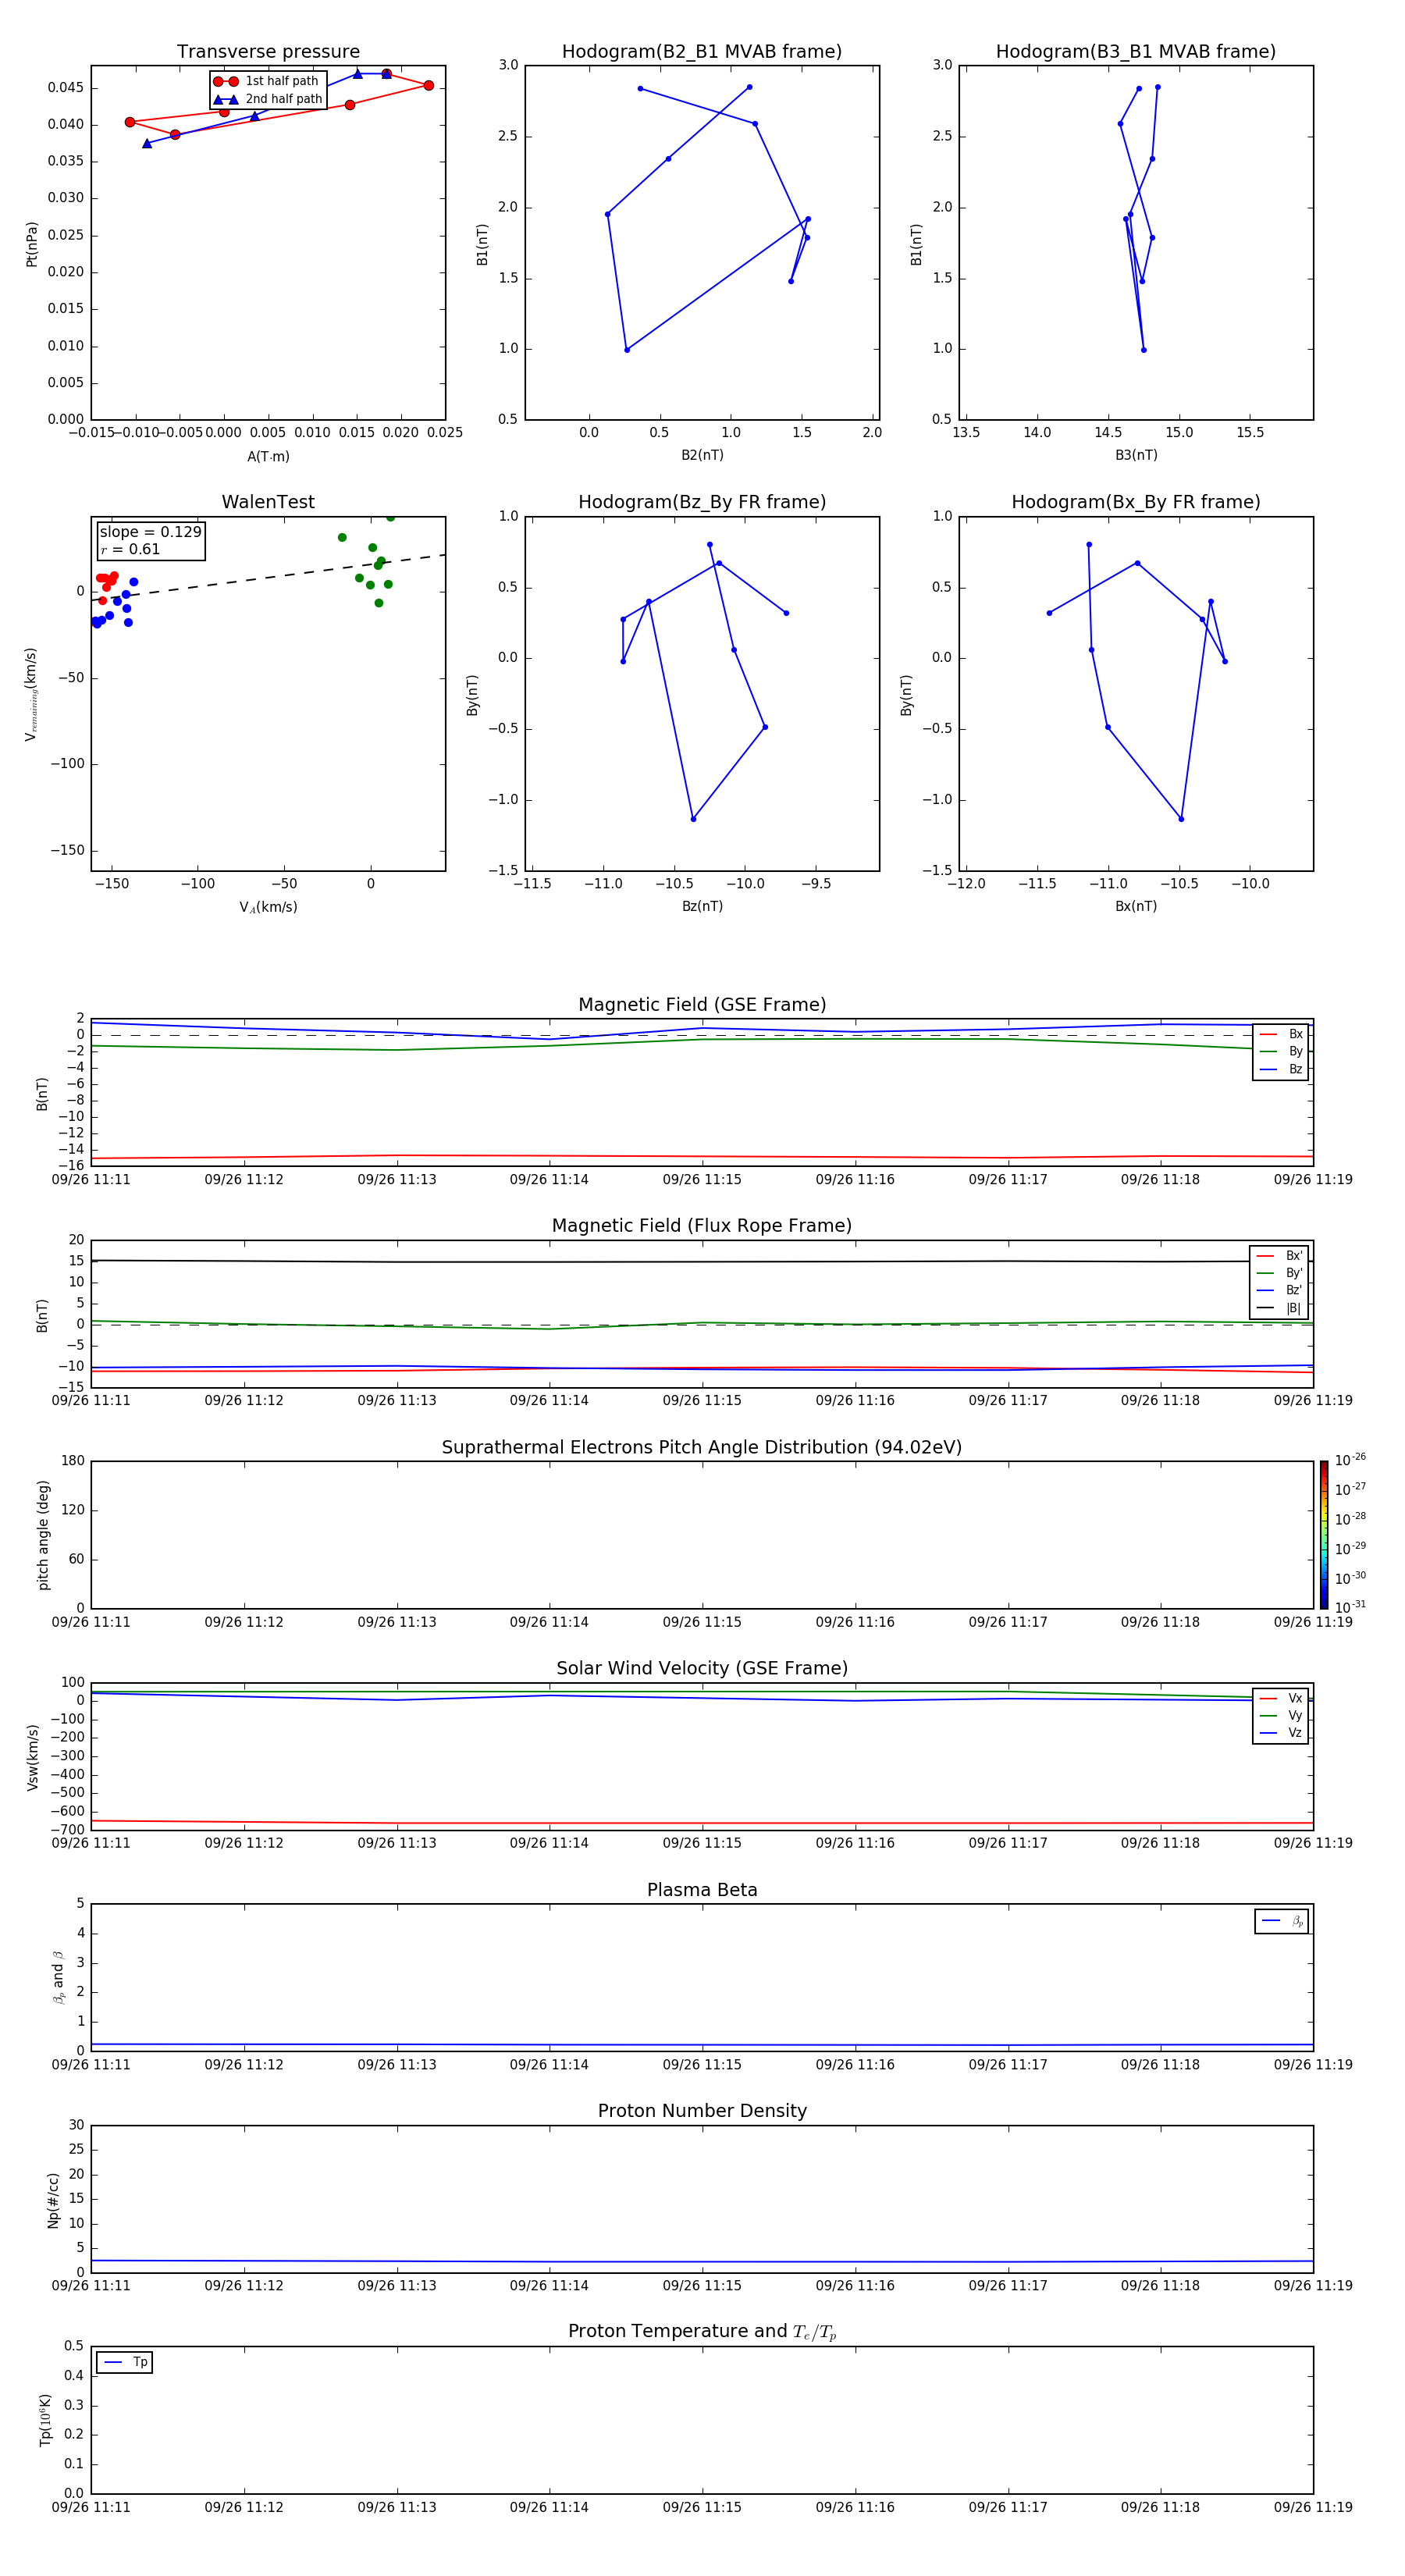
Task: Click the "09/26 11:15" tick under Proton Temperature
Action: click(702, 2508)
